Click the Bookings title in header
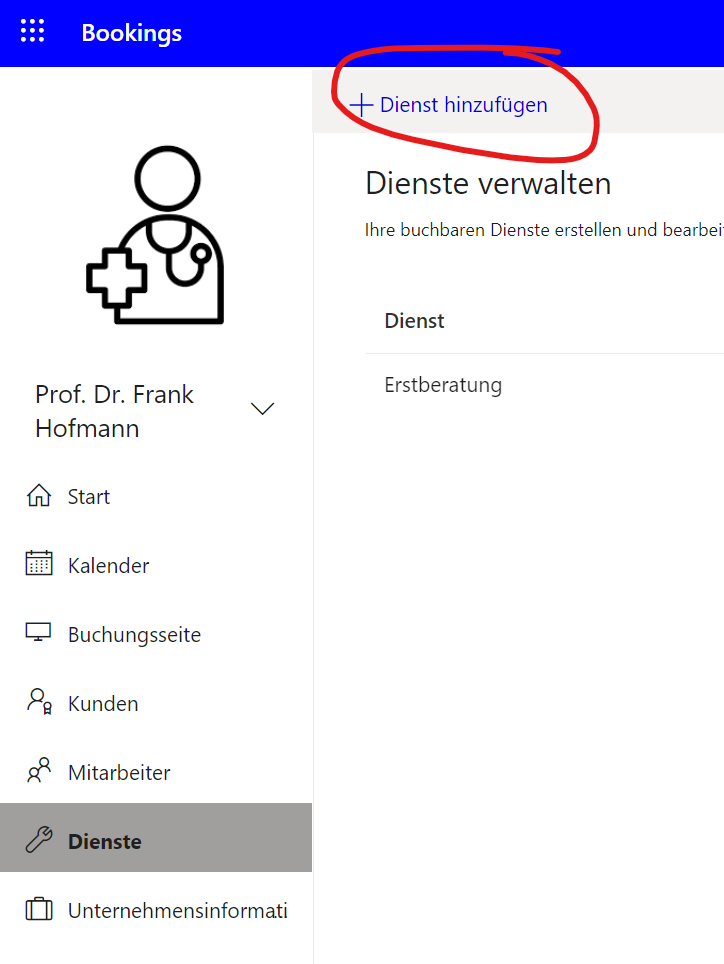This screenshot has height=964, width=724. point(132,33)
